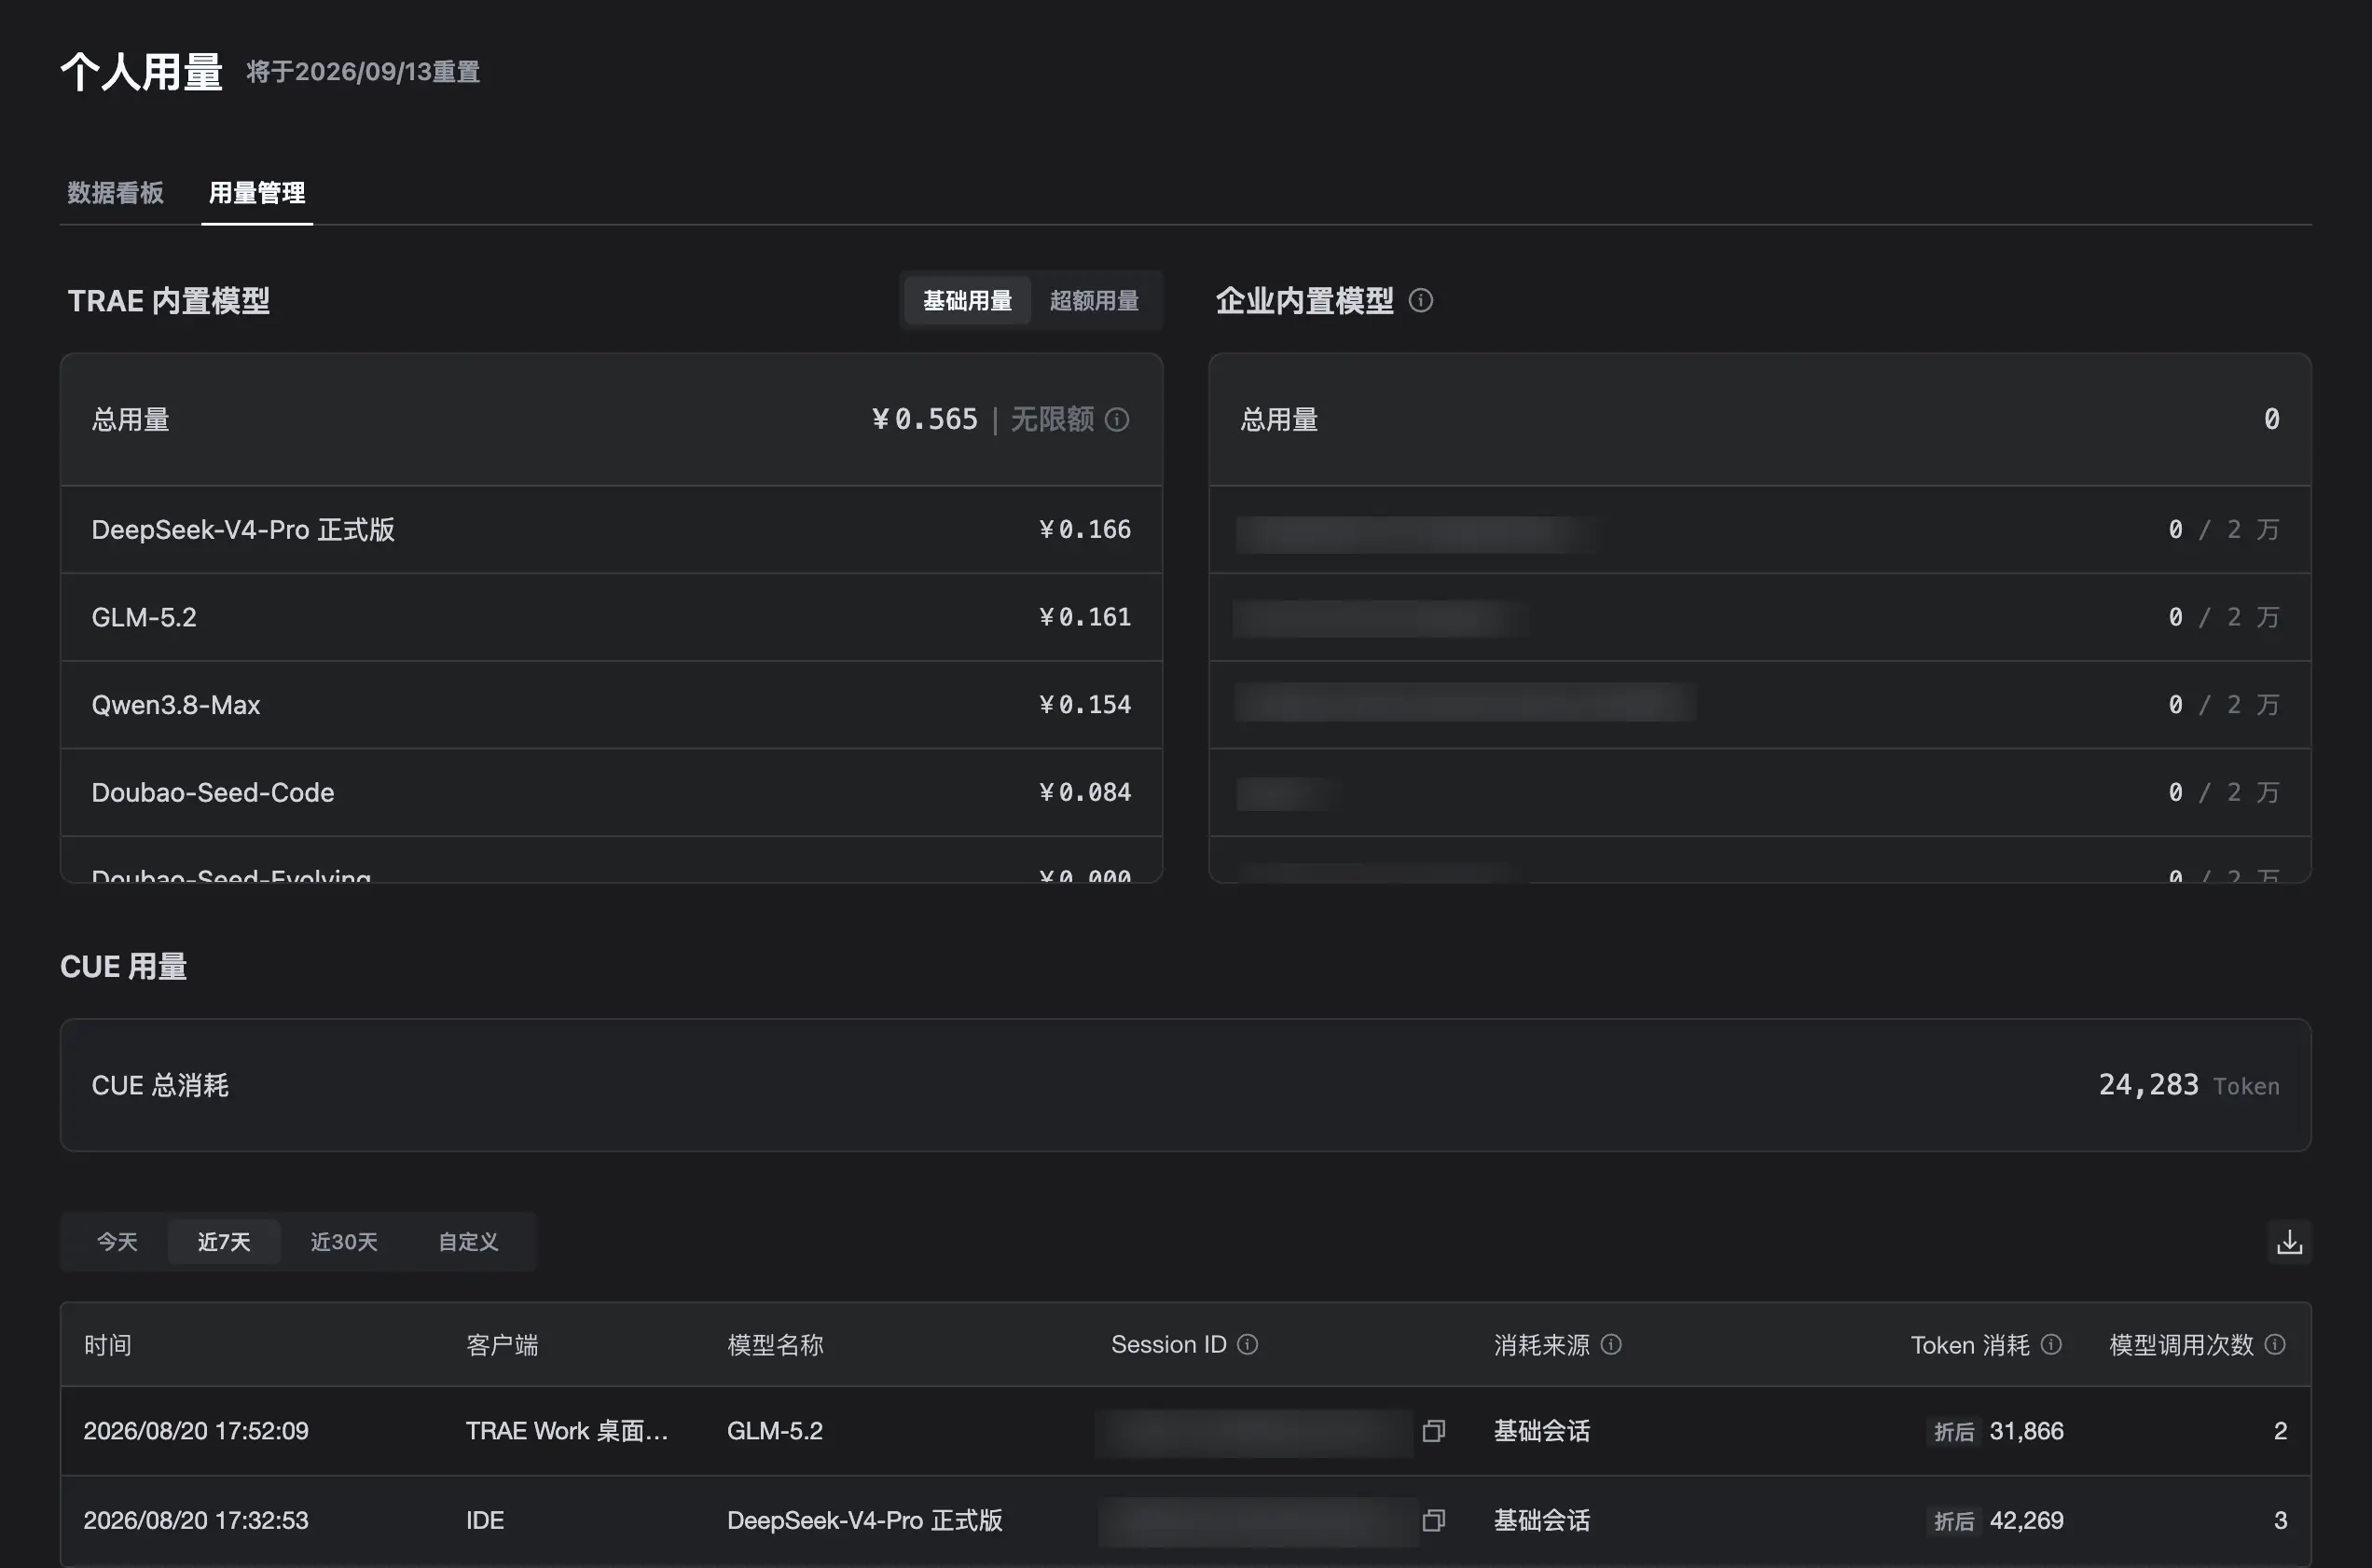Image resolution: width=2372 pixels, height=1568 pixels.
Task: Click the ¥0.565 total usage amount
Action: (x=924, y=419)
